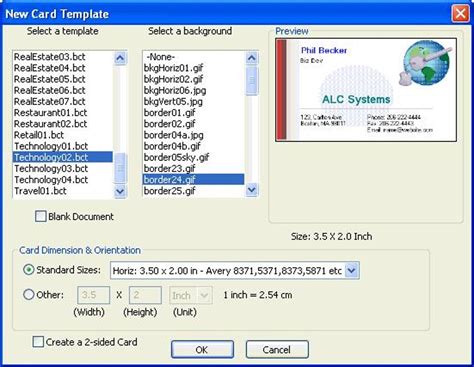Click the Height input field
The image size is (474, 367).
click(x=145, y=295)
